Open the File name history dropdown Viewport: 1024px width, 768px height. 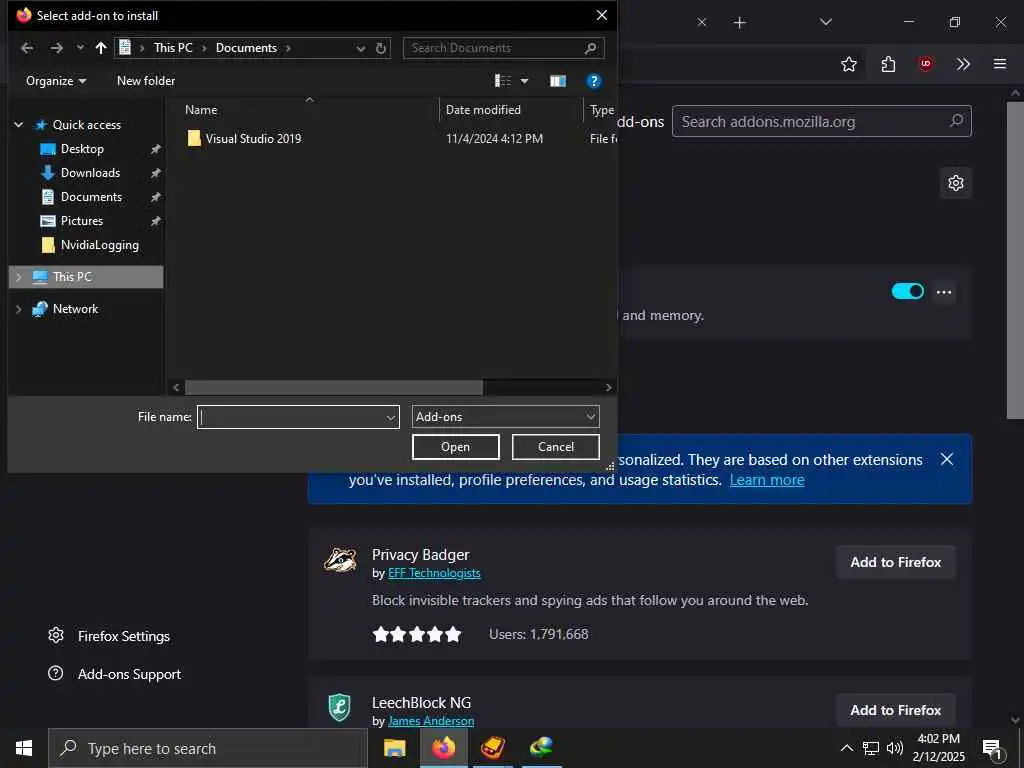[391, 417]
